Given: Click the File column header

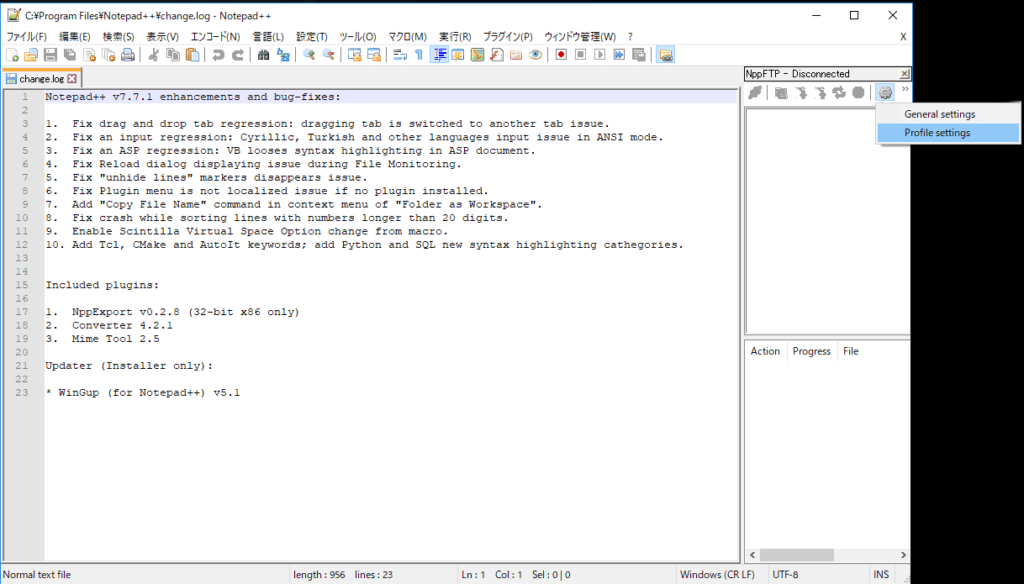Looking at the screenshot, I should (851, 351).
